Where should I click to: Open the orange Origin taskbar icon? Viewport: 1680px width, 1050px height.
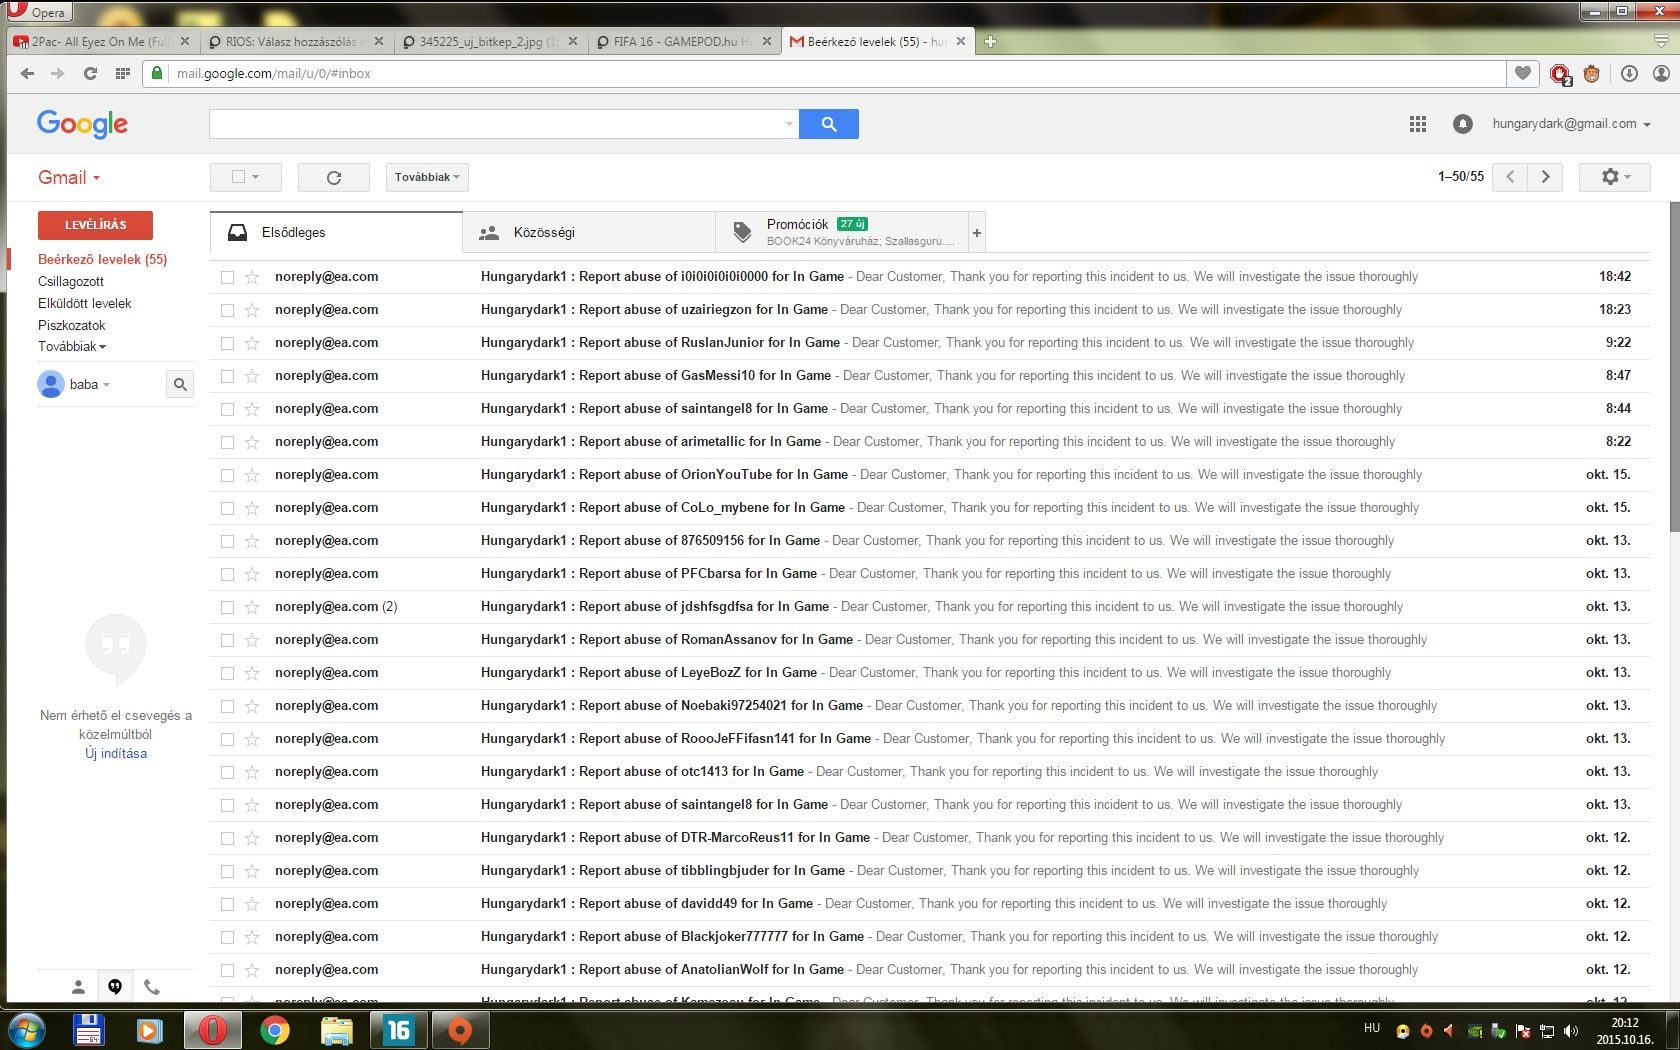pos(460,1030)
